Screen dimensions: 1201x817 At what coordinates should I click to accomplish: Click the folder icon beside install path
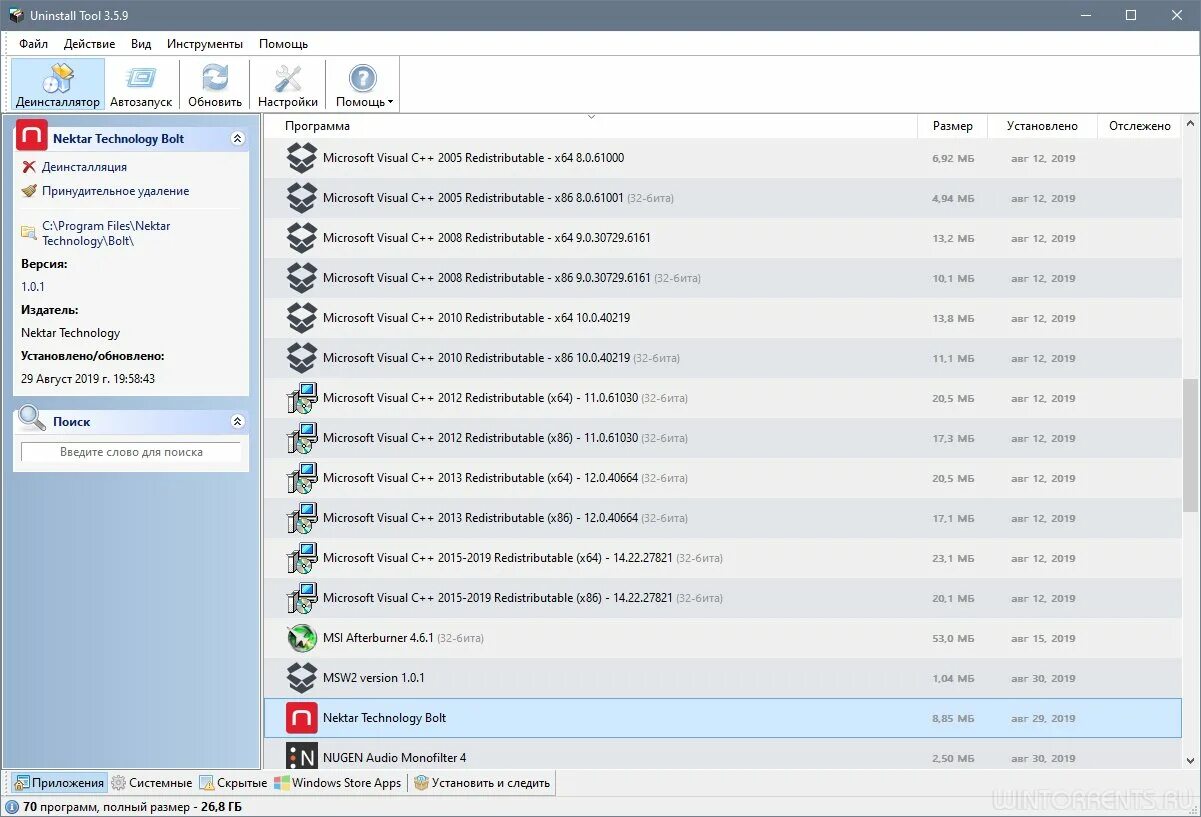29,232
